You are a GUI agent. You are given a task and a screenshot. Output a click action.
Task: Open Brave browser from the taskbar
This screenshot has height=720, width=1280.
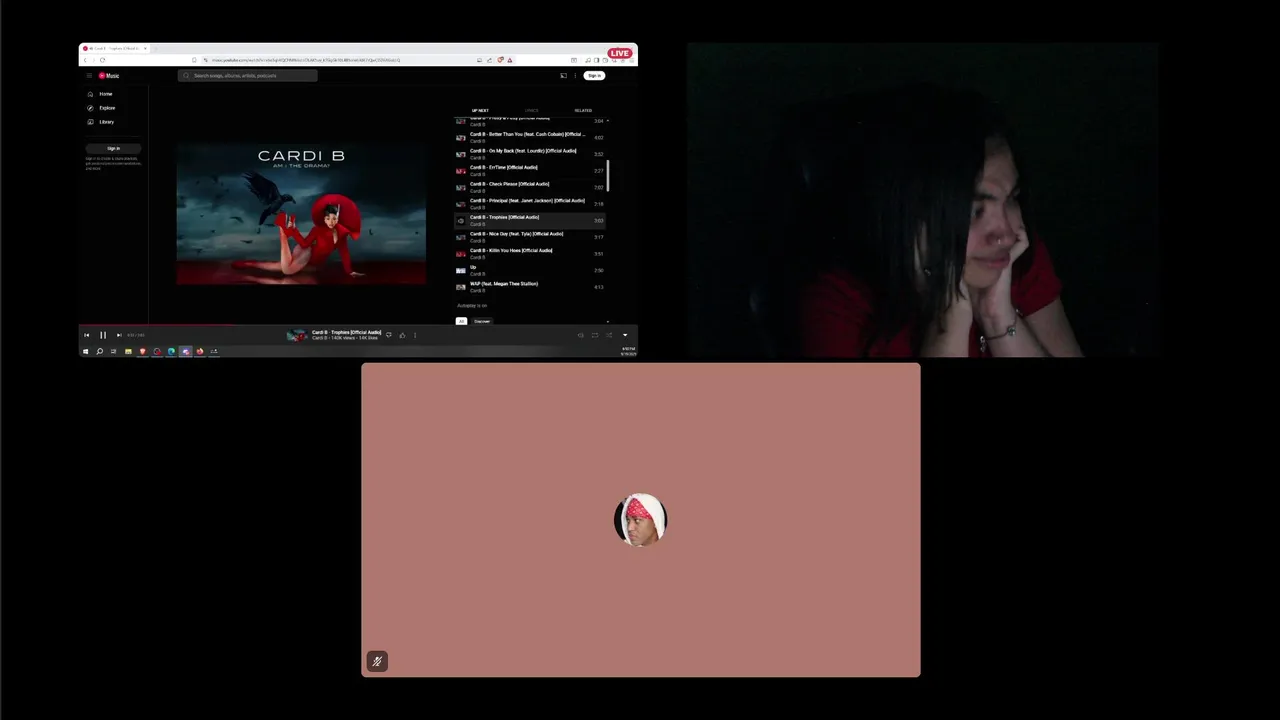[x=142, y=351]
